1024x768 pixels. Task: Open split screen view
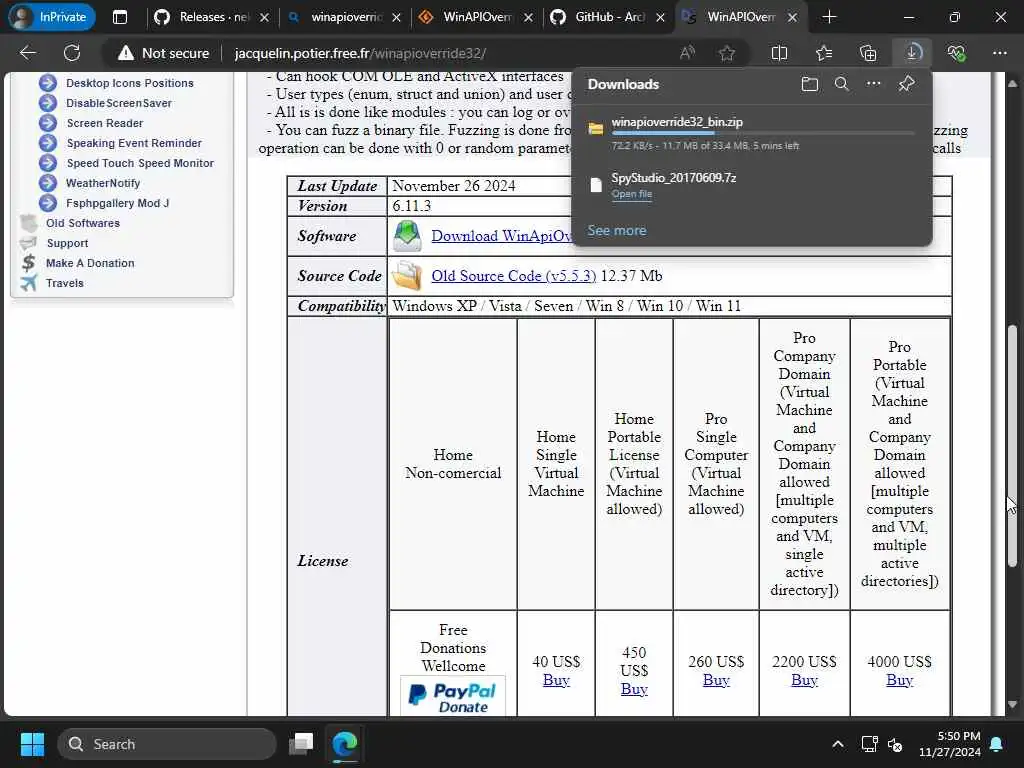click(x=779, y=54)
